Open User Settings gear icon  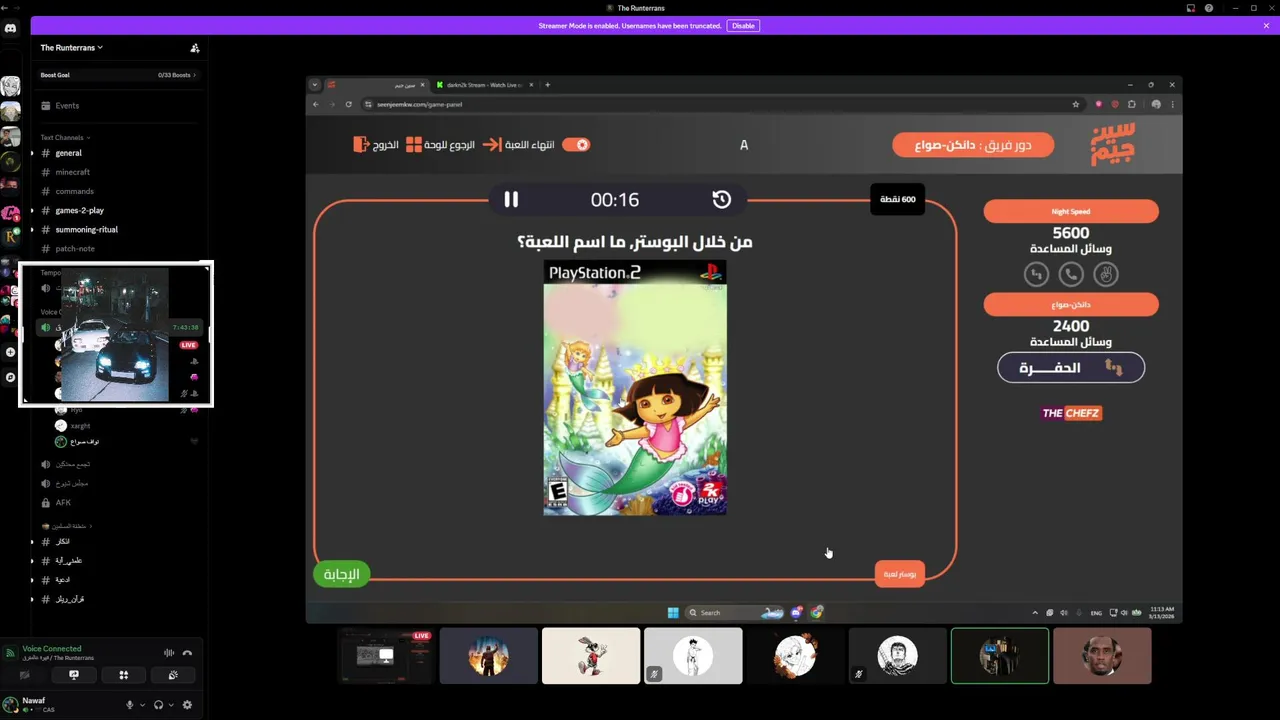[x=187, y=705]
